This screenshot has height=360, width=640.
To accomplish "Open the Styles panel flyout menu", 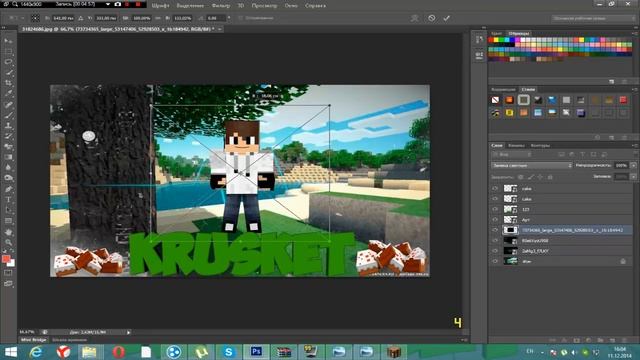I will click(x=635, y=89).
